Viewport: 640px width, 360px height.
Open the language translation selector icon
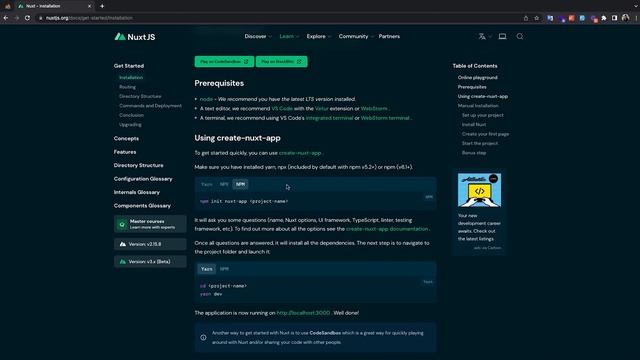pyautogui.click(x=482, y=36)
